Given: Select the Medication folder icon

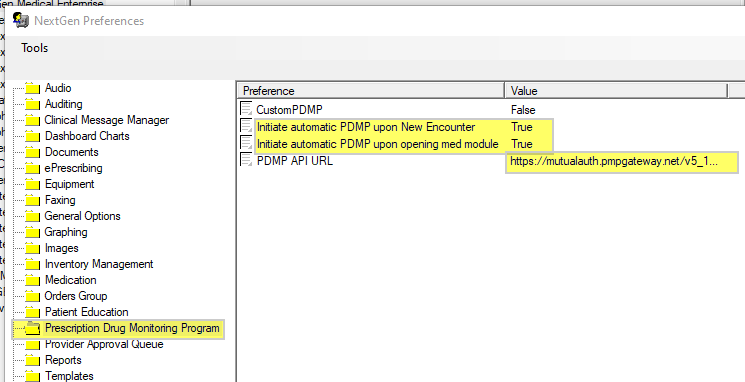Looking at the screenshot, I should 32,280.
